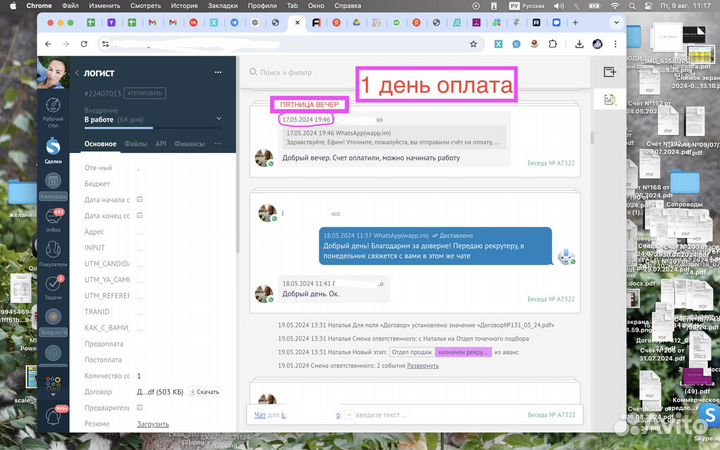Click Chrome back navigation arrow
The image size is (720, 450).
(48, 44)
